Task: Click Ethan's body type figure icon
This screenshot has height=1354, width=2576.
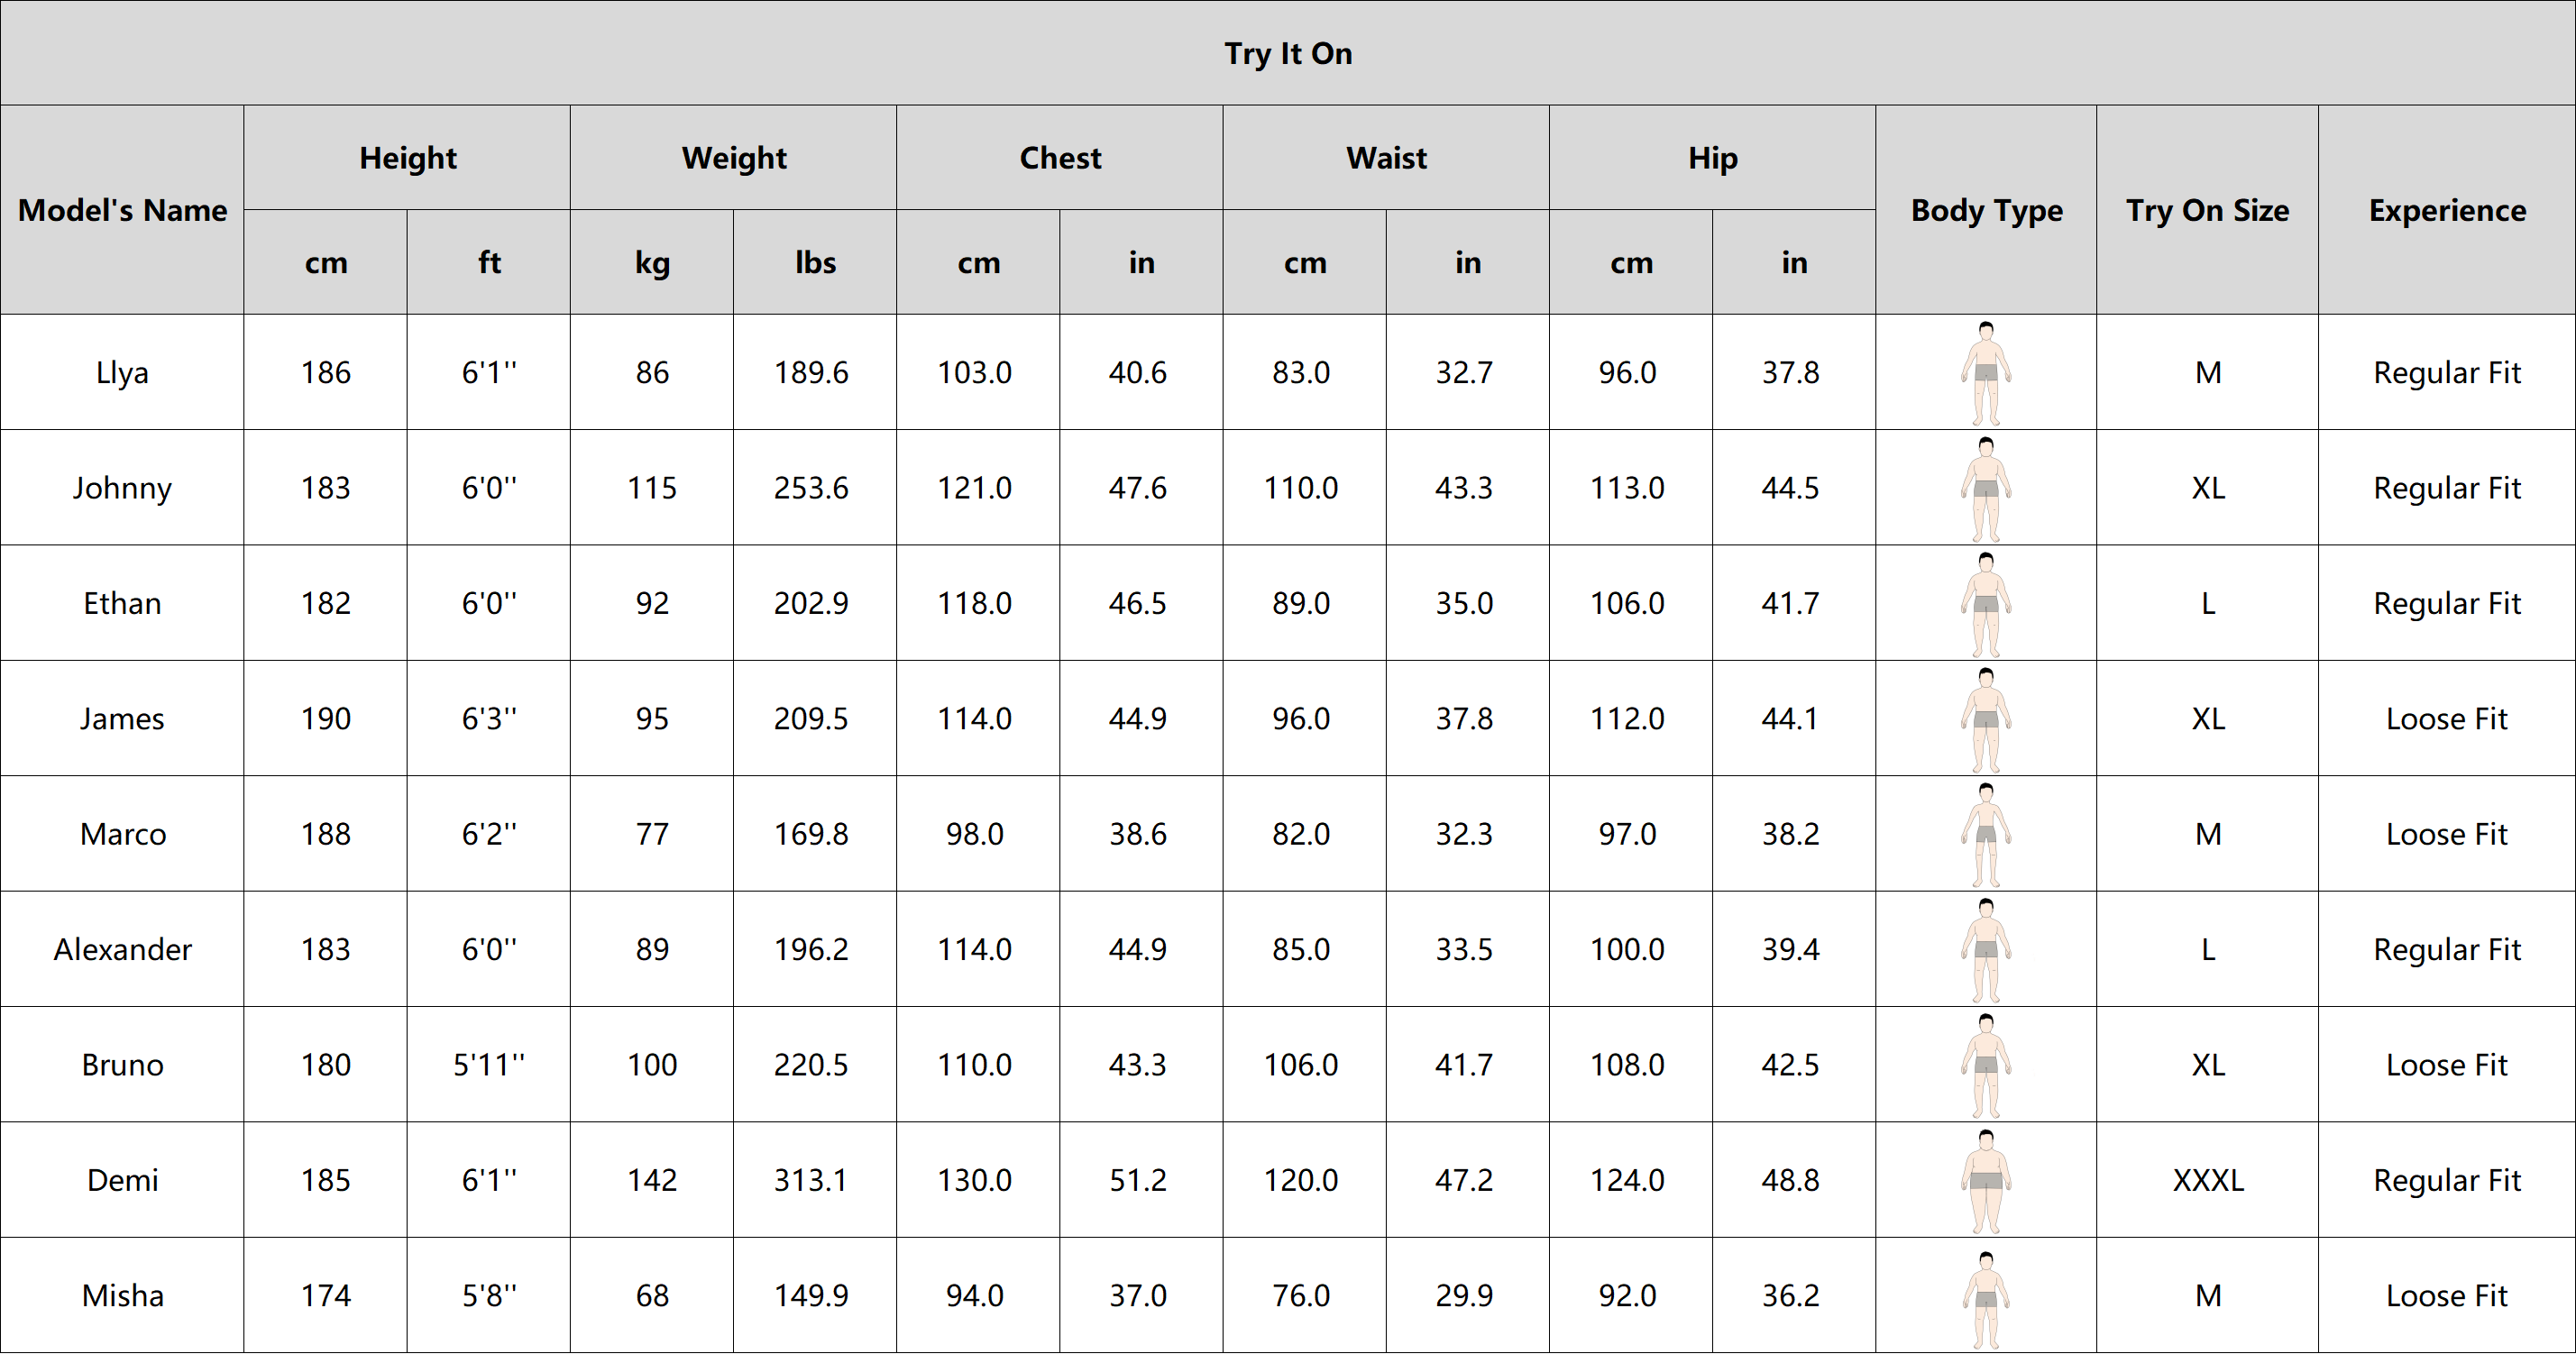Action: [1986, 603]
